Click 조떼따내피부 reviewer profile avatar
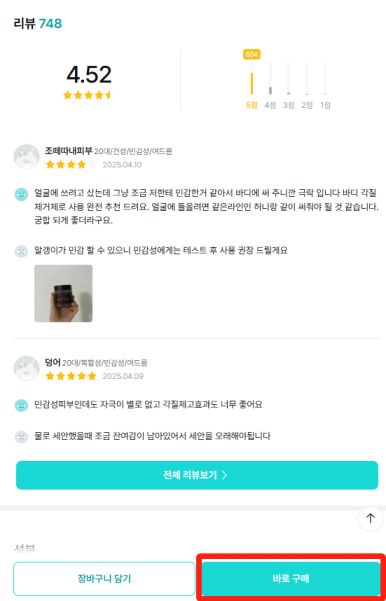The width and height of the screenshot is (386, 601). coord(26,157)
